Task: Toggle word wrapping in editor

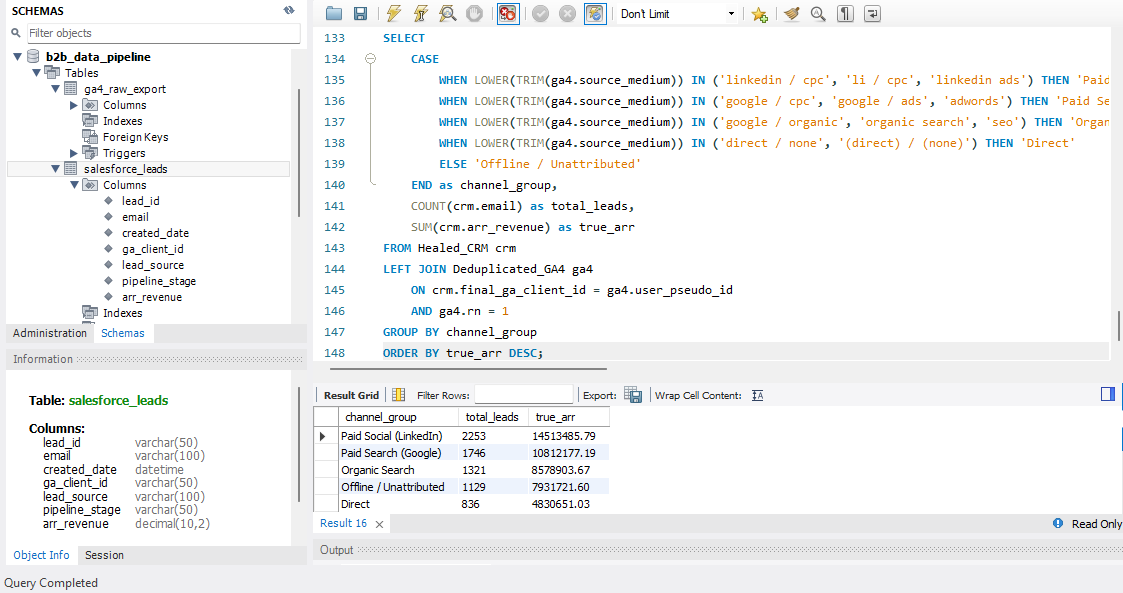Action: 872,14
